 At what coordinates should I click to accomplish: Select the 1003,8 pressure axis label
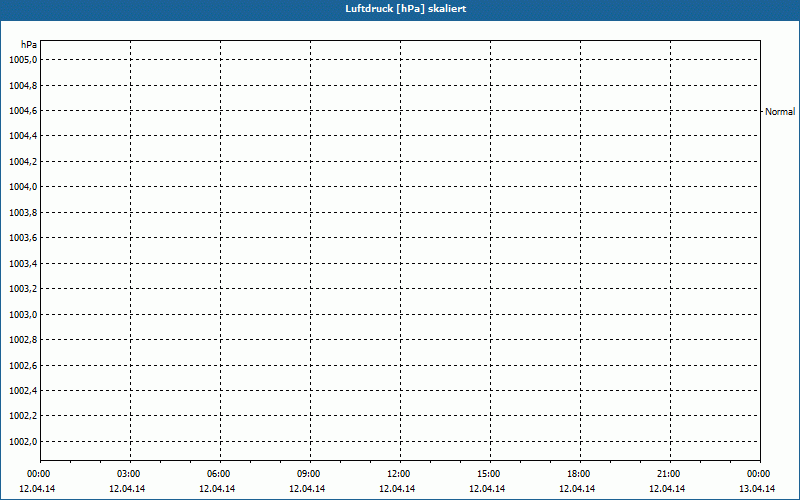click(x=23, y=213)
